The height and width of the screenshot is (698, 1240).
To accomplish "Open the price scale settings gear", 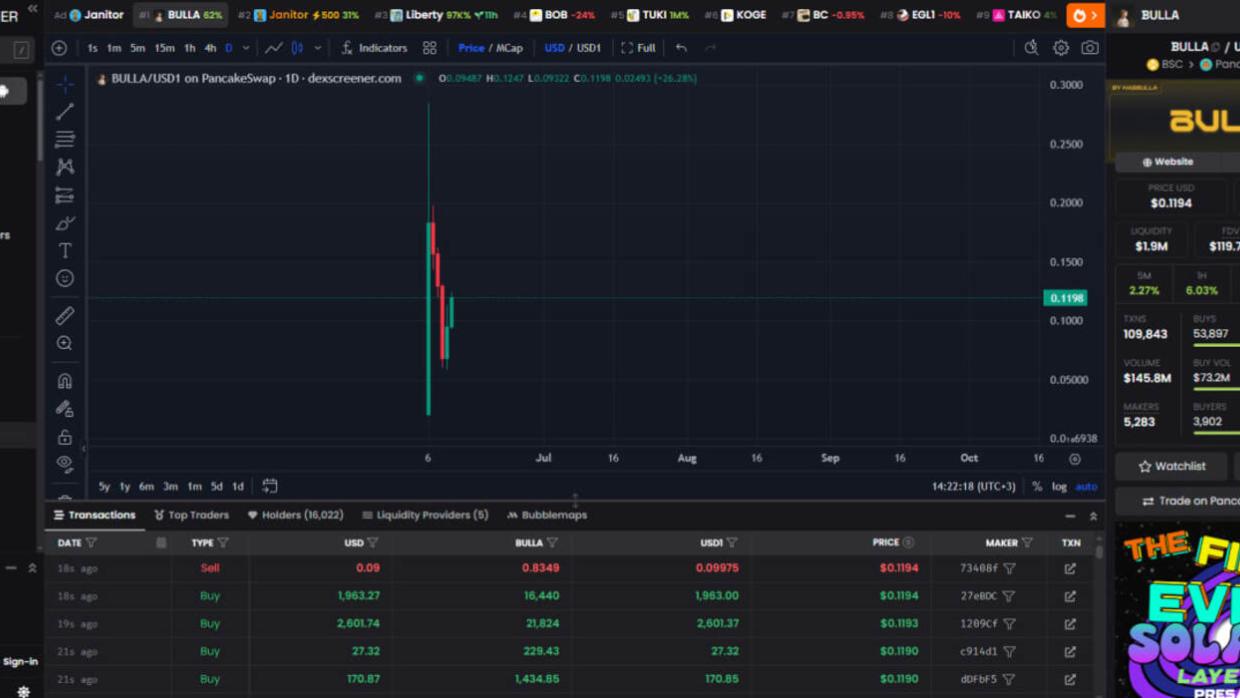I will click(x=1075, y=459).
